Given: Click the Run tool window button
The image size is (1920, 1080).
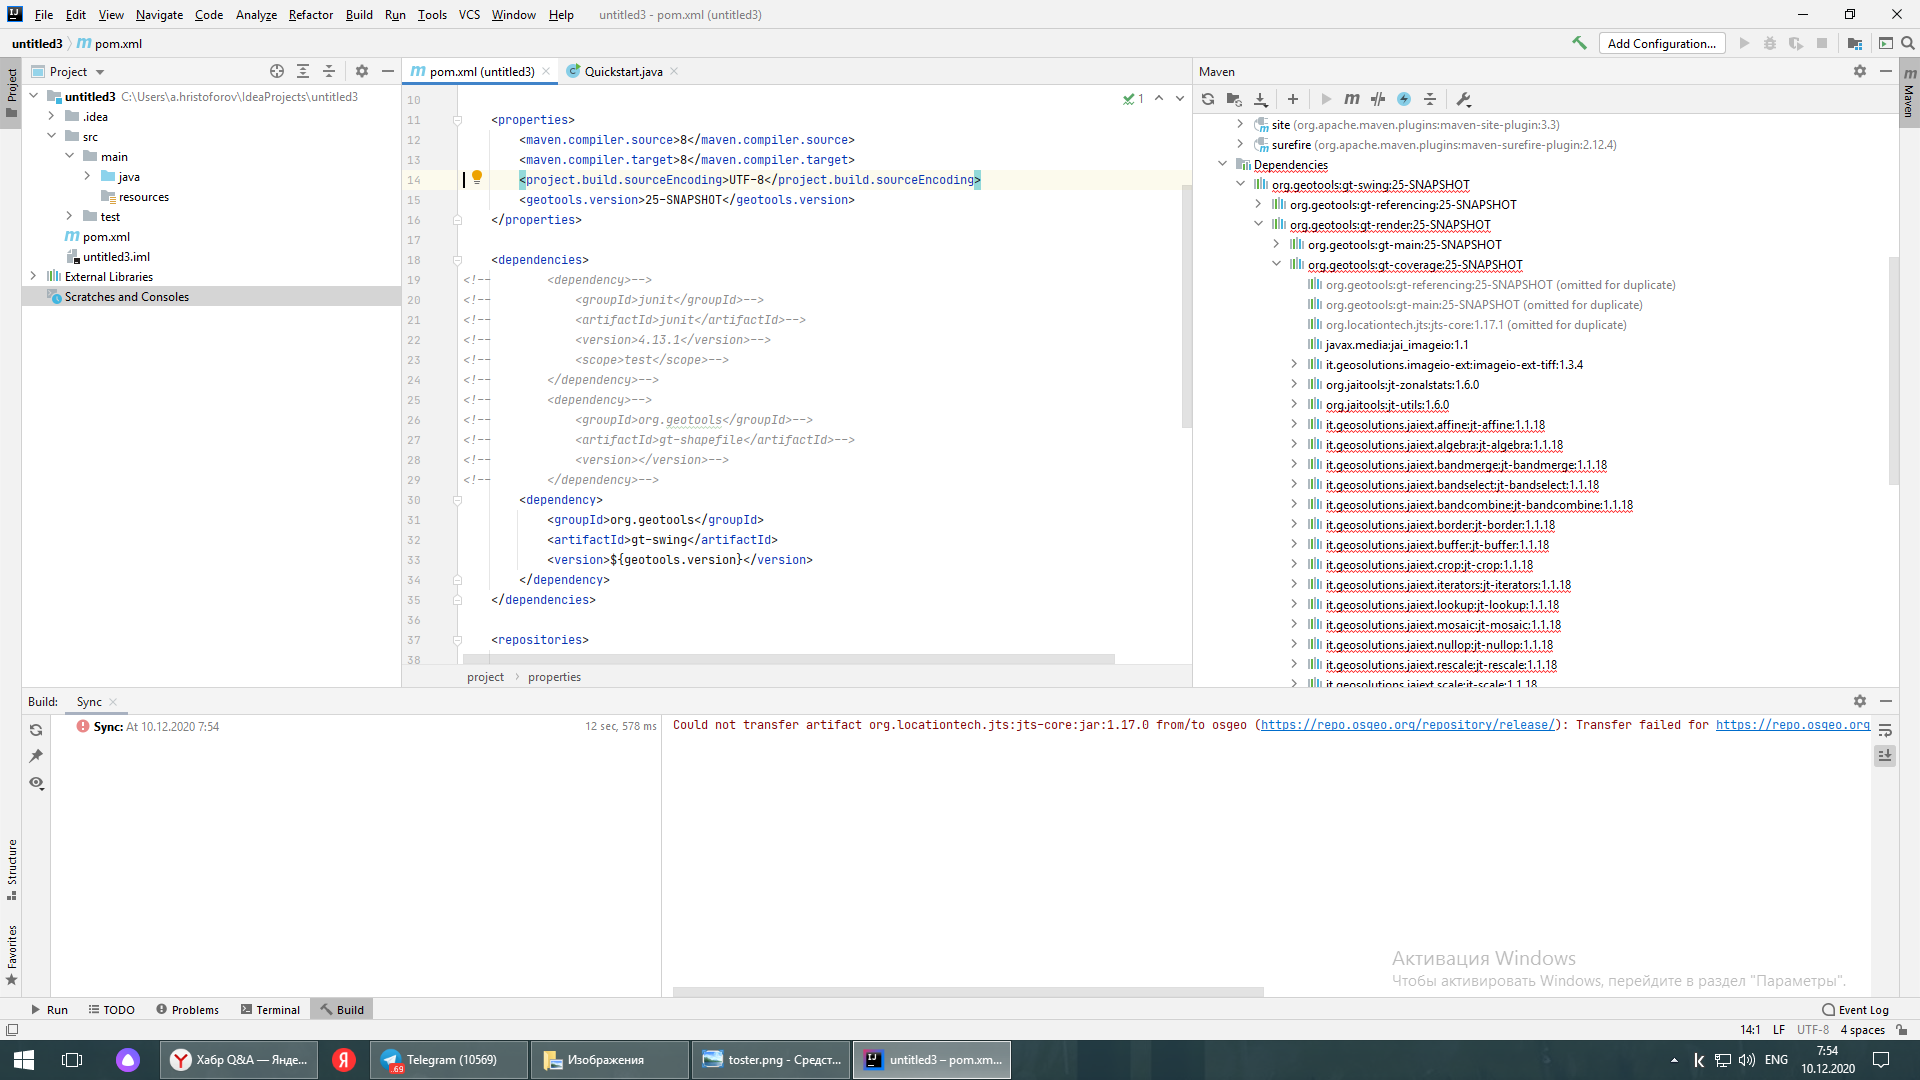Looking at the screenshot, I should coord(49,1009).
